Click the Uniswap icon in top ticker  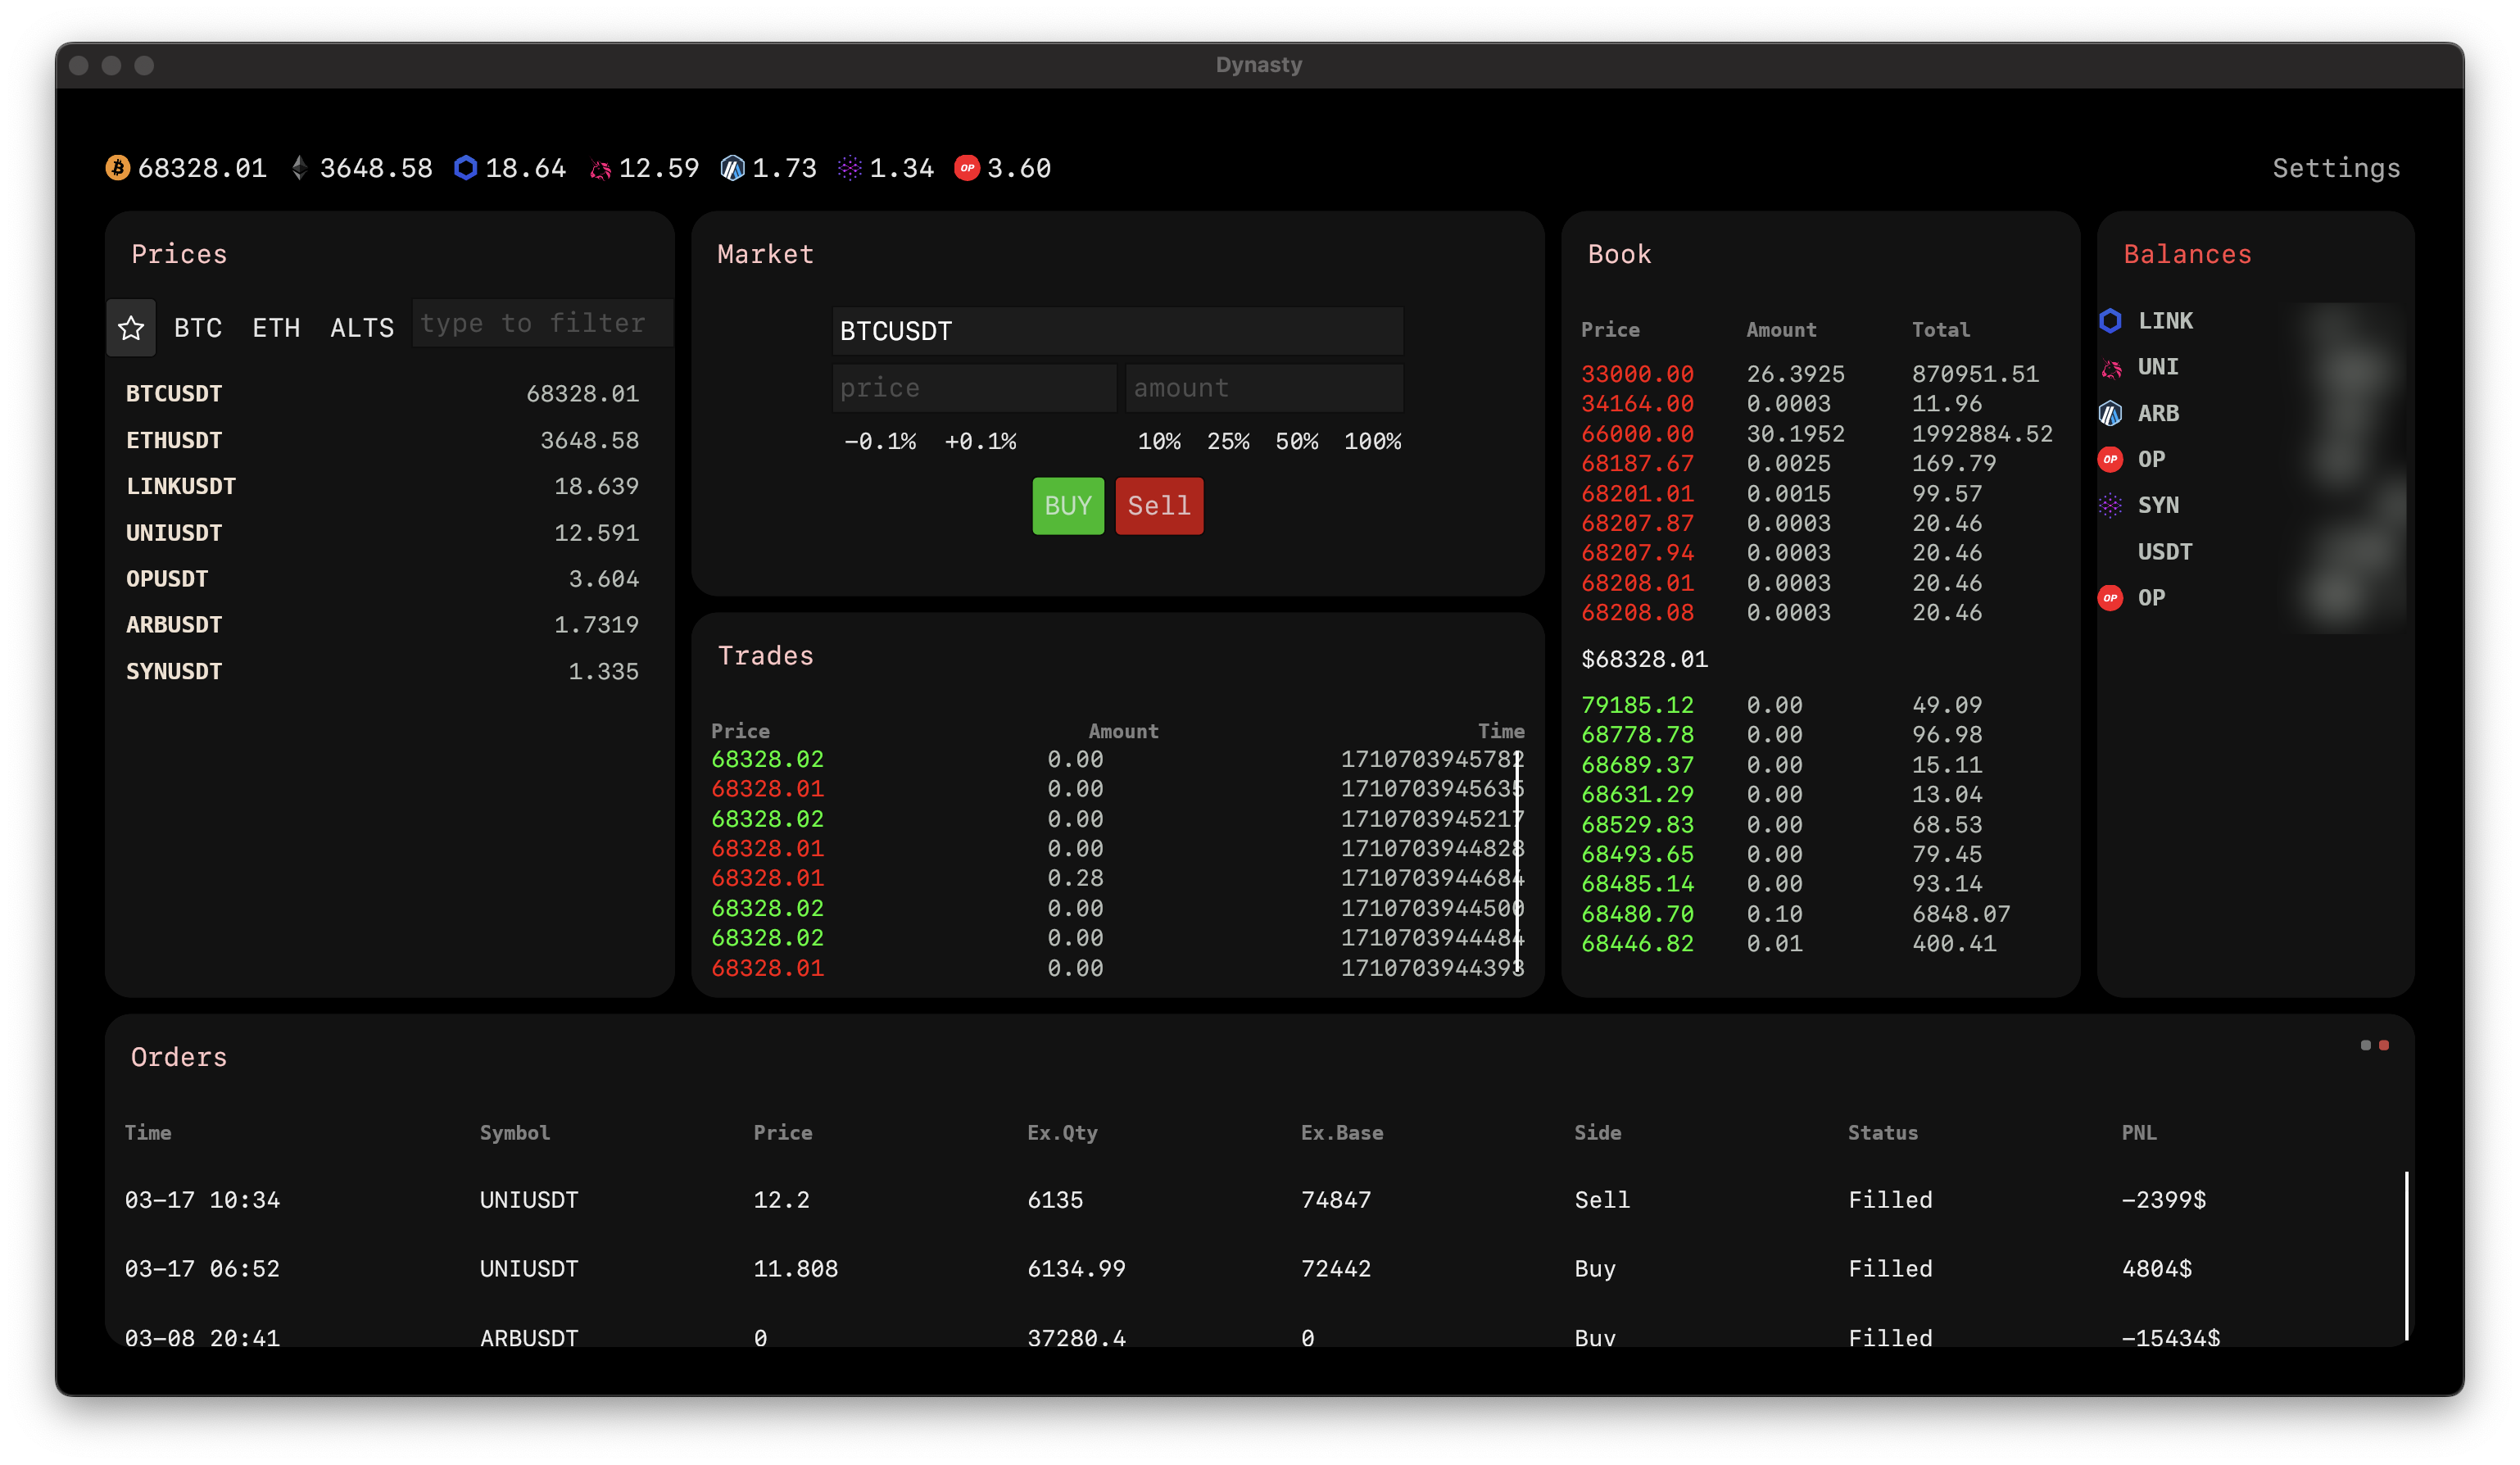600,169
